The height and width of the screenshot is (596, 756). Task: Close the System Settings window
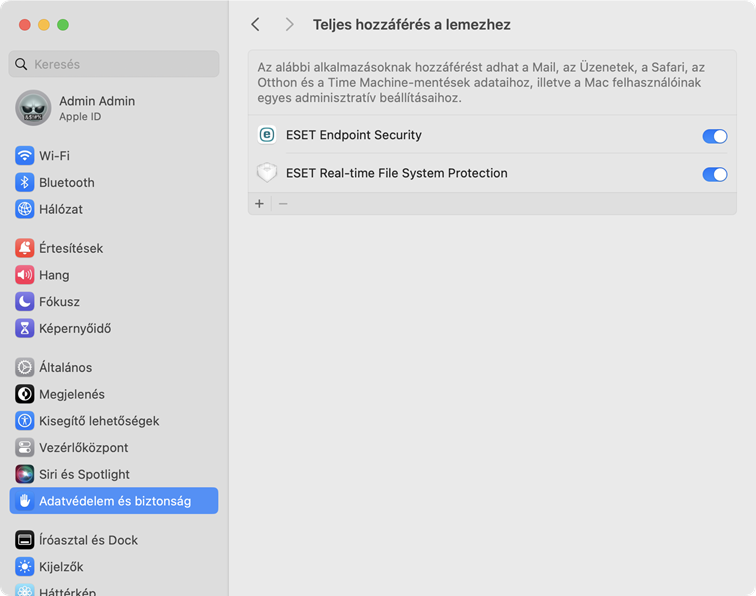(x=25, y=25)
